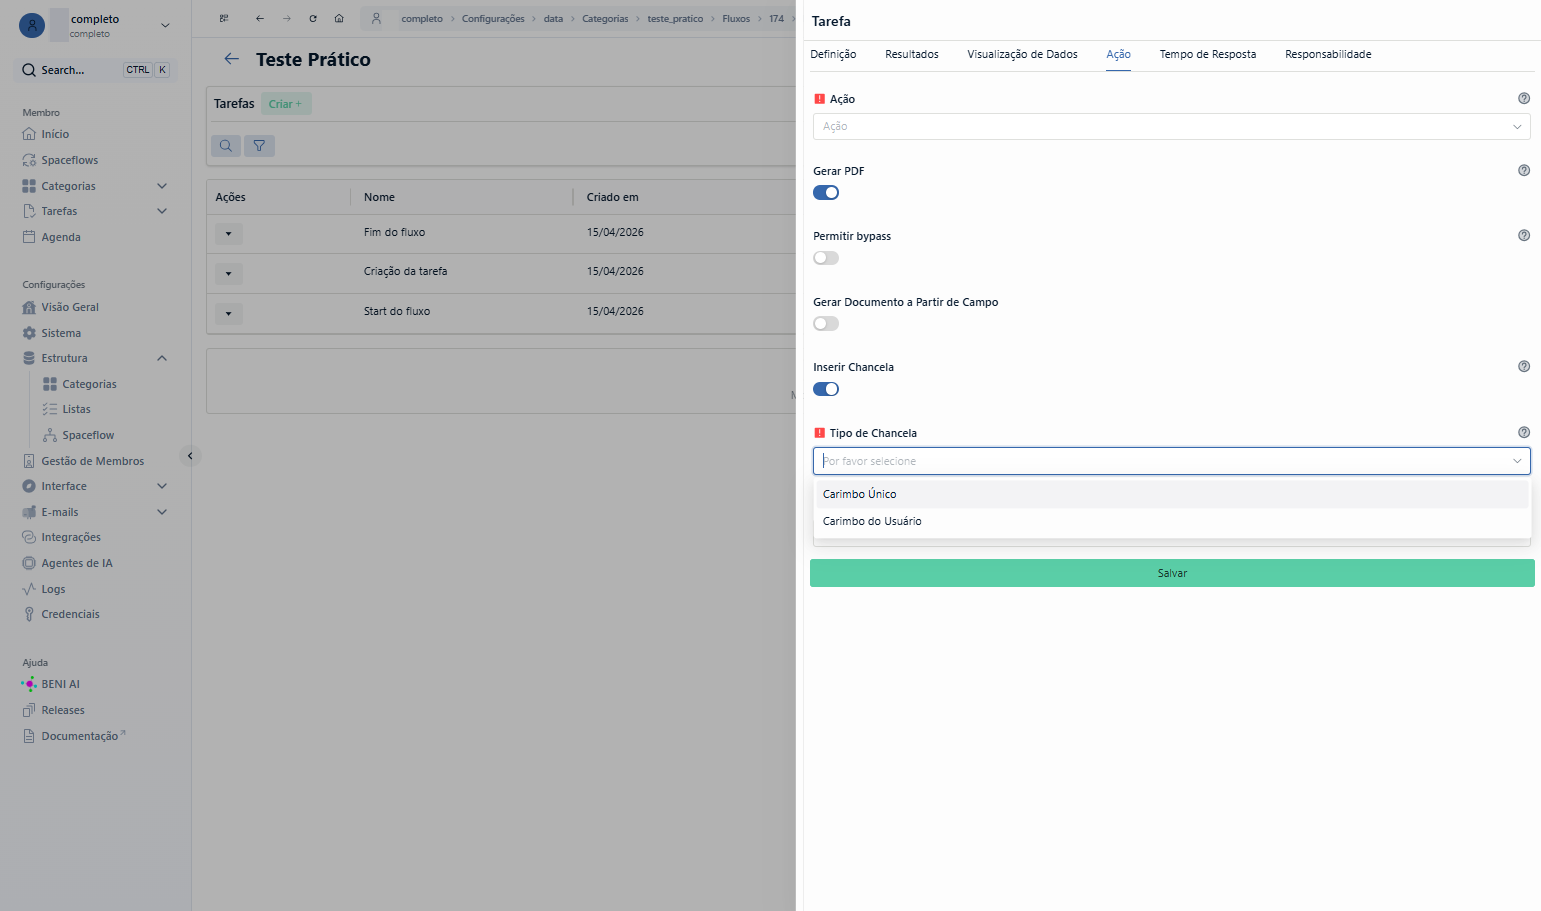Viewport: 1541px width, 911px height.
Task: Open the completo workspace switcher
Action: coord(95,25)
